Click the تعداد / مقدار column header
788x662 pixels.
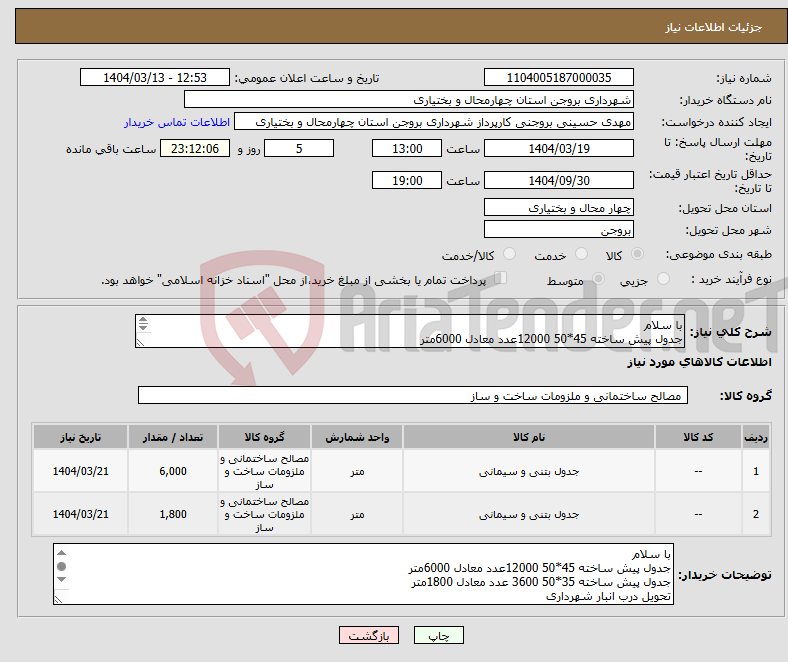173,437
